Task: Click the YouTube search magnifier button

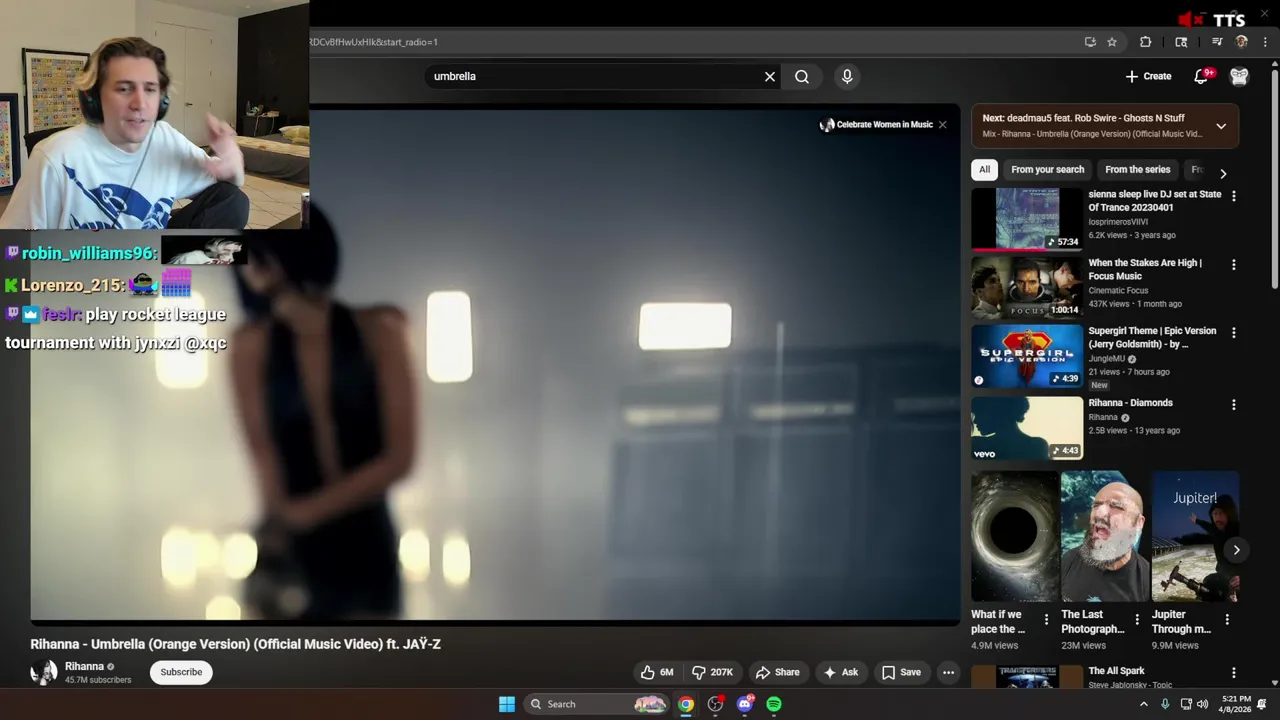Action: point(802,76)
